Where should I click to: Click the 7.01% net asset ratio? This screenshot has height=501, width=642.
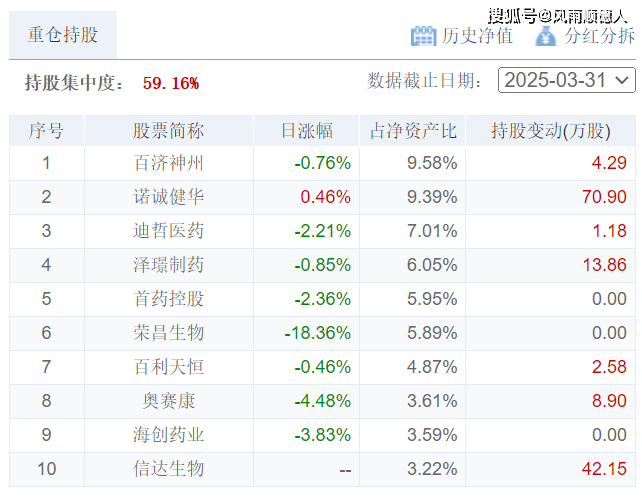coord(432,231)
